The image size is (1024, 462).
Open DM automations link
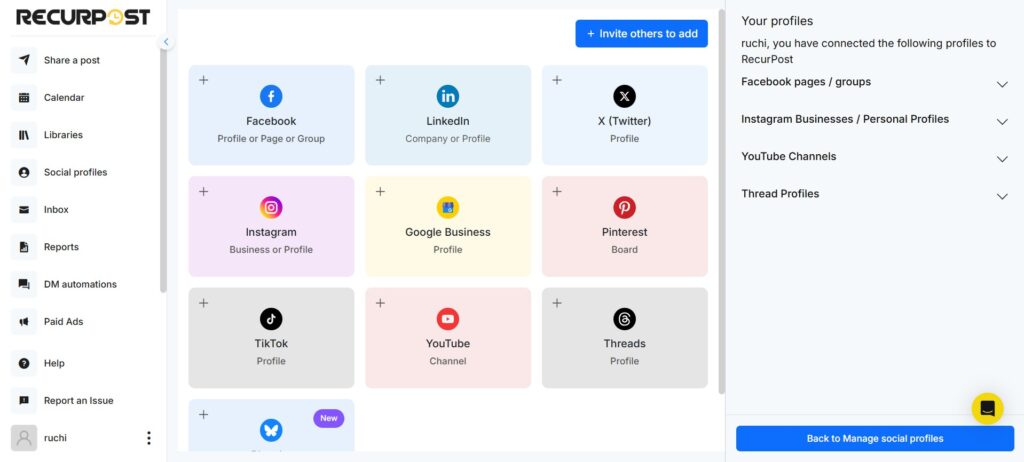(80, 284)
